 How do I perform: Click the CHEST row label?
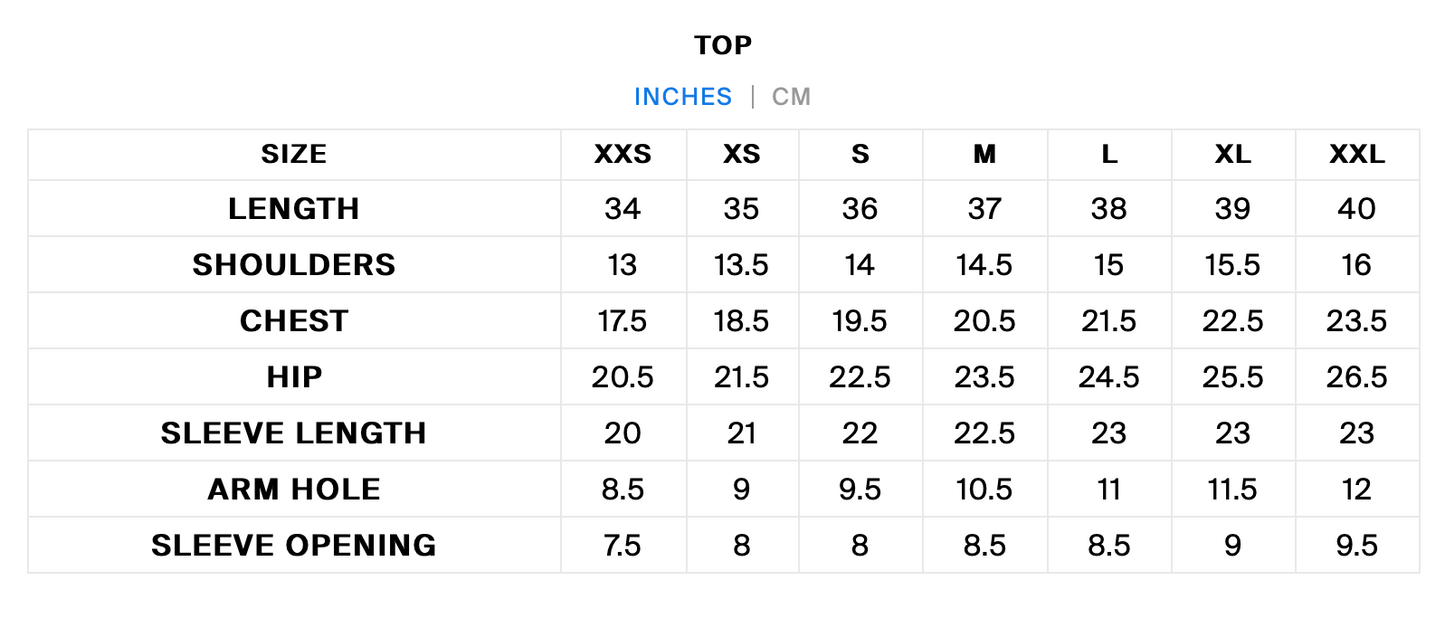294,321
